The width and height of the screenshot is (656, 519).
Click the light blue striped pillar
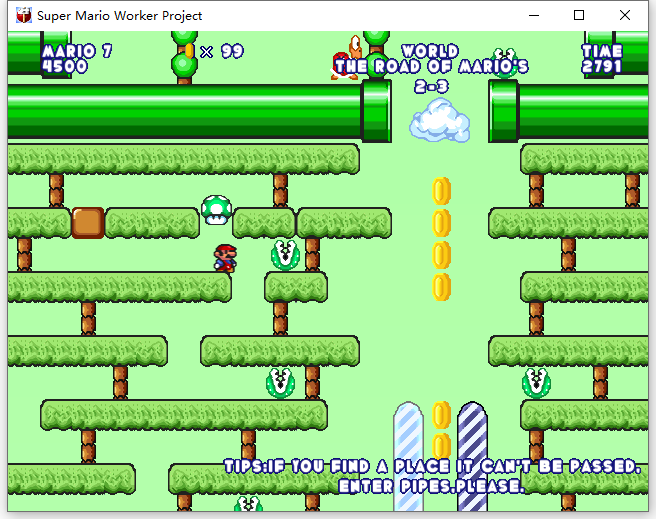click(x=408, y=456)
